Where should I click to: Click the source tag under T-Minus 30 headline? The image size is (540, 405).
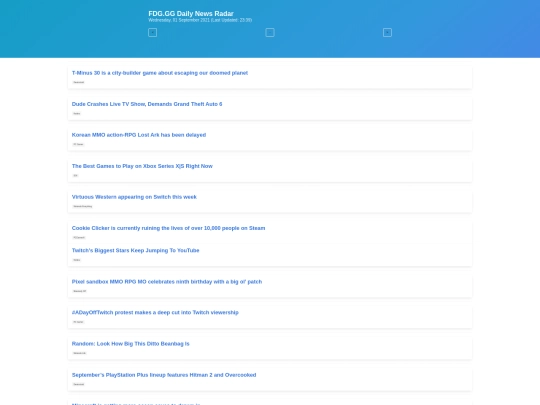click(x=79, y=82)
